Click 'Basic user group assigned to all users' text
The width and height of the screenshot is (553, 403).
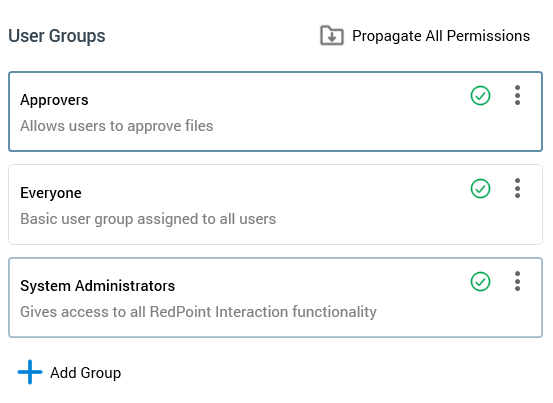148,219
